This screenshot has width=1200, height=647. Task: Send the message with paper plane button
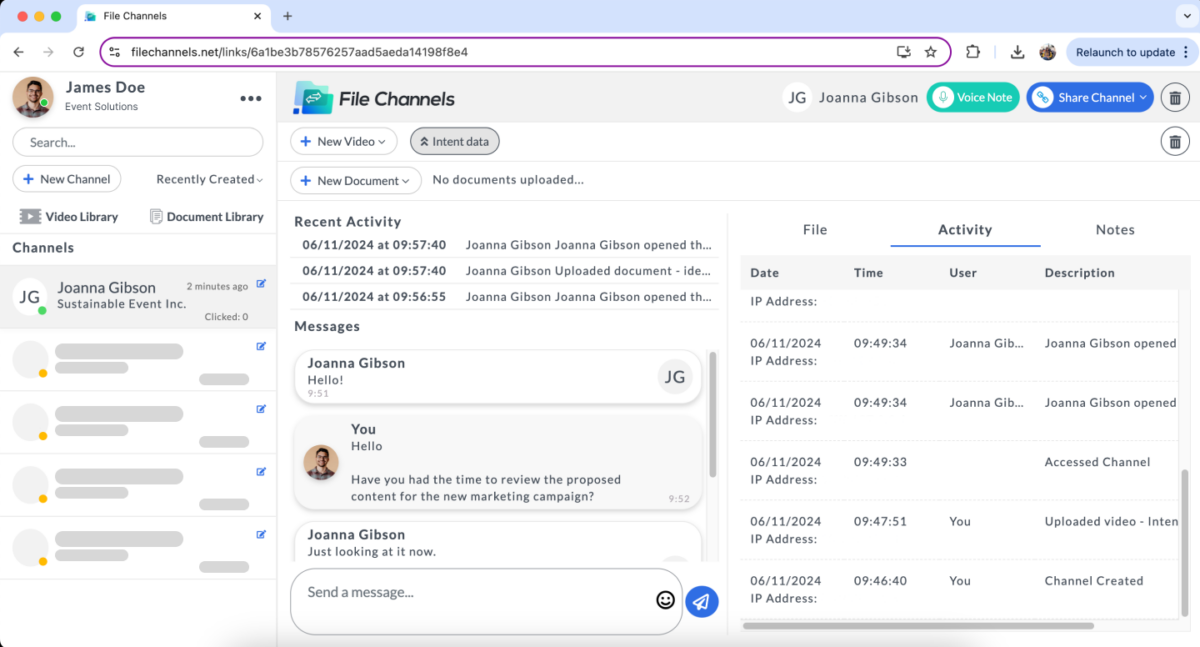pyautogui.click(x=702, y=601)
